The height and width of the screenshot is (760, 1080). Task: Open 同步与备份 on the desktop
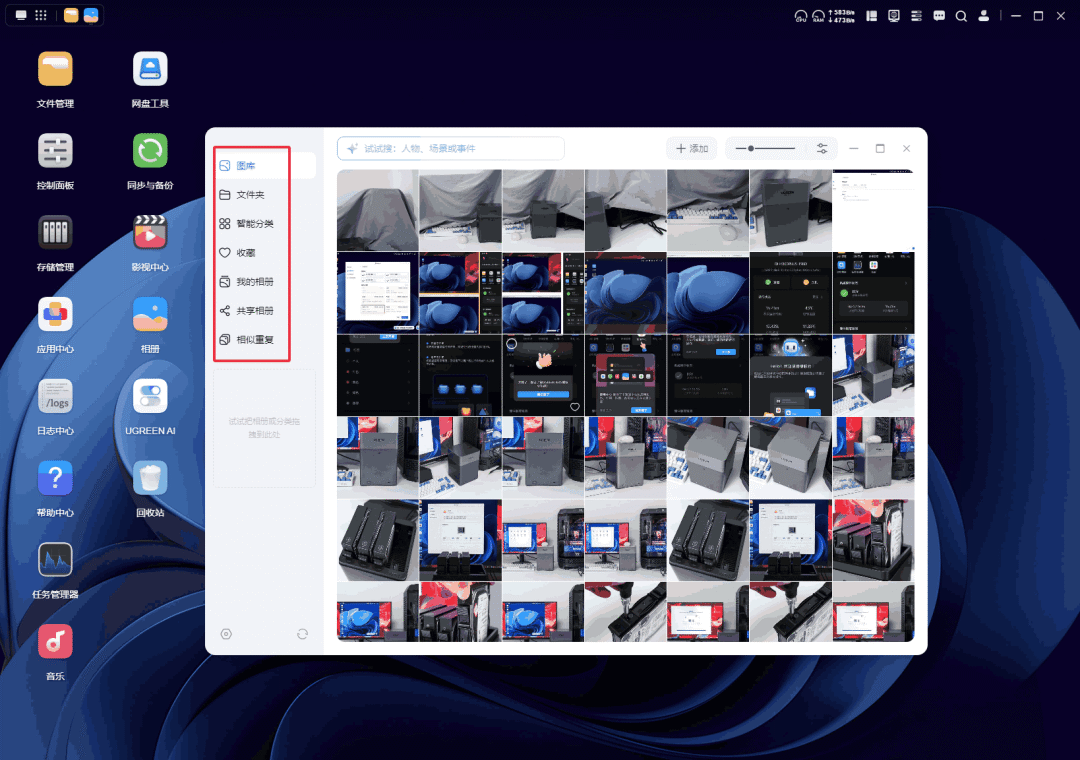tap(150, 151)
